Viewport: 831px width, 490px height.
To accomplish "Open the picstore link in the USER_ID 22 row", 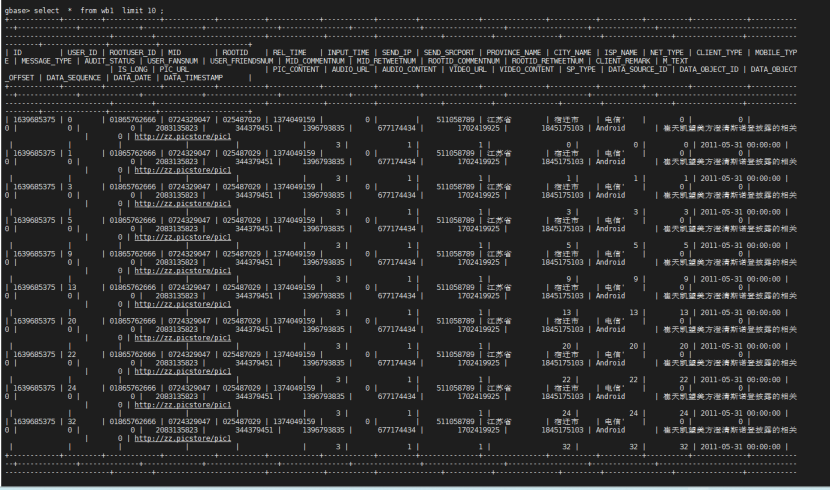I will [x=183, y=371].
